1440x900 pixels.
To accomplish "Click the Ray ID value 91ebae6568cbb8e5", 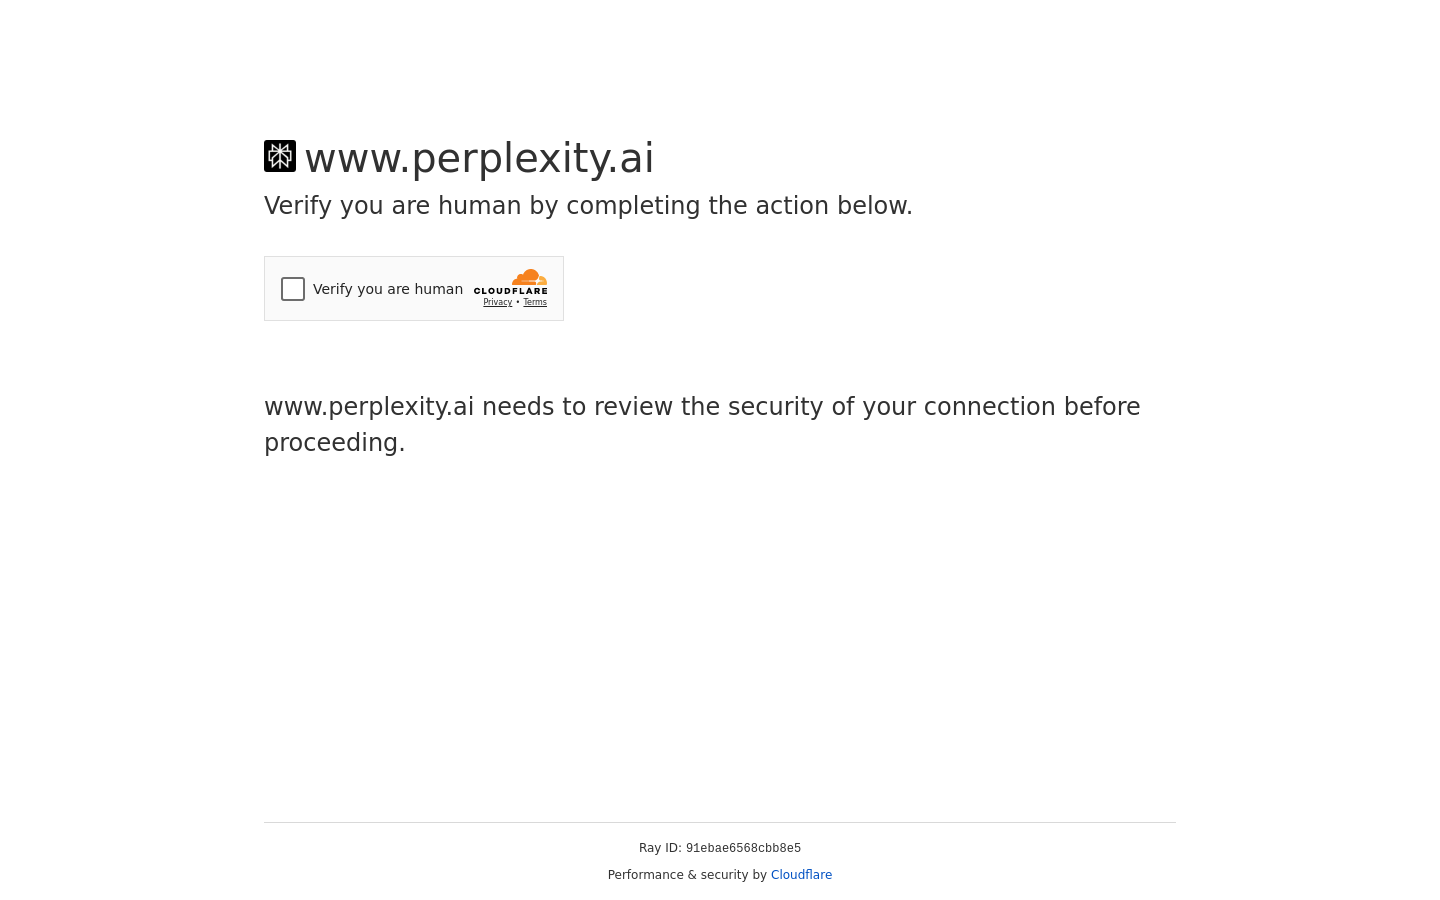I will tap(743, 848).
